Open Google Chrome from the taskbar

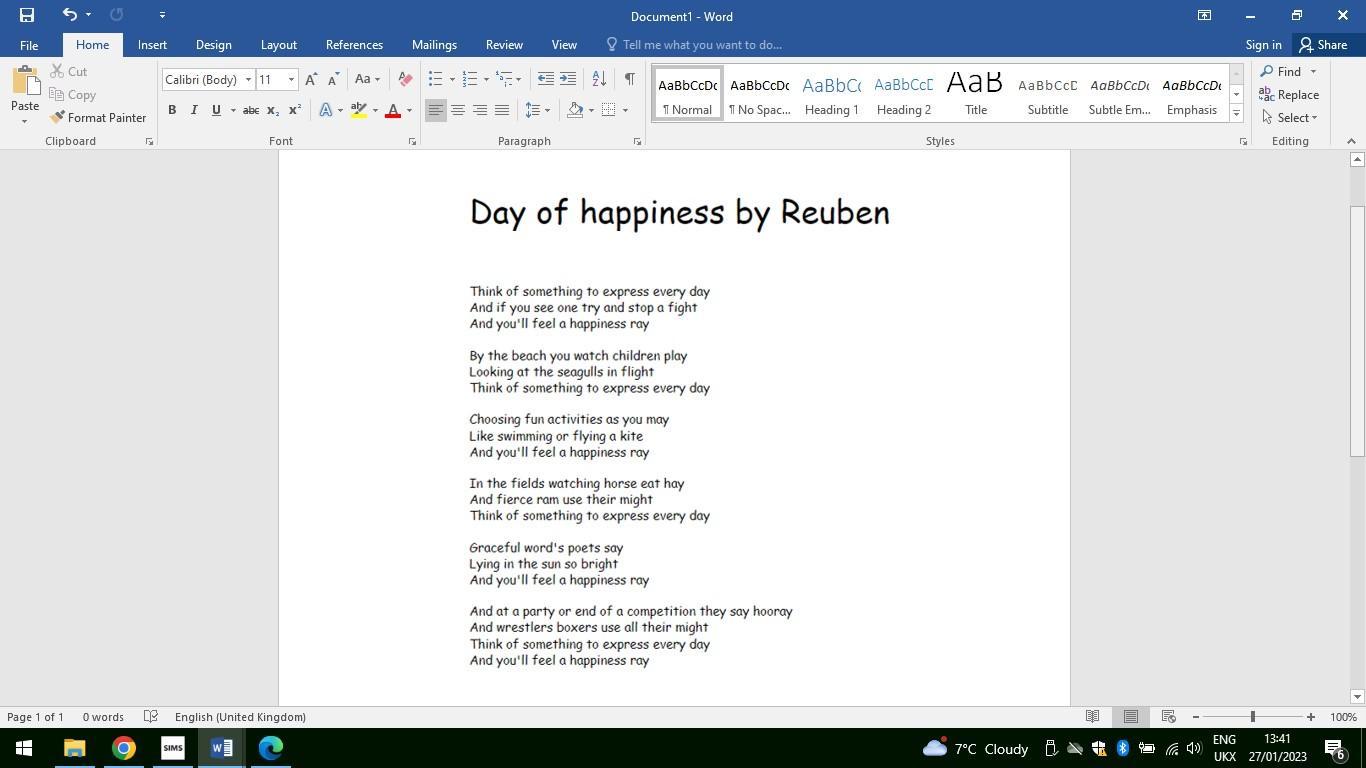[123, 748]
